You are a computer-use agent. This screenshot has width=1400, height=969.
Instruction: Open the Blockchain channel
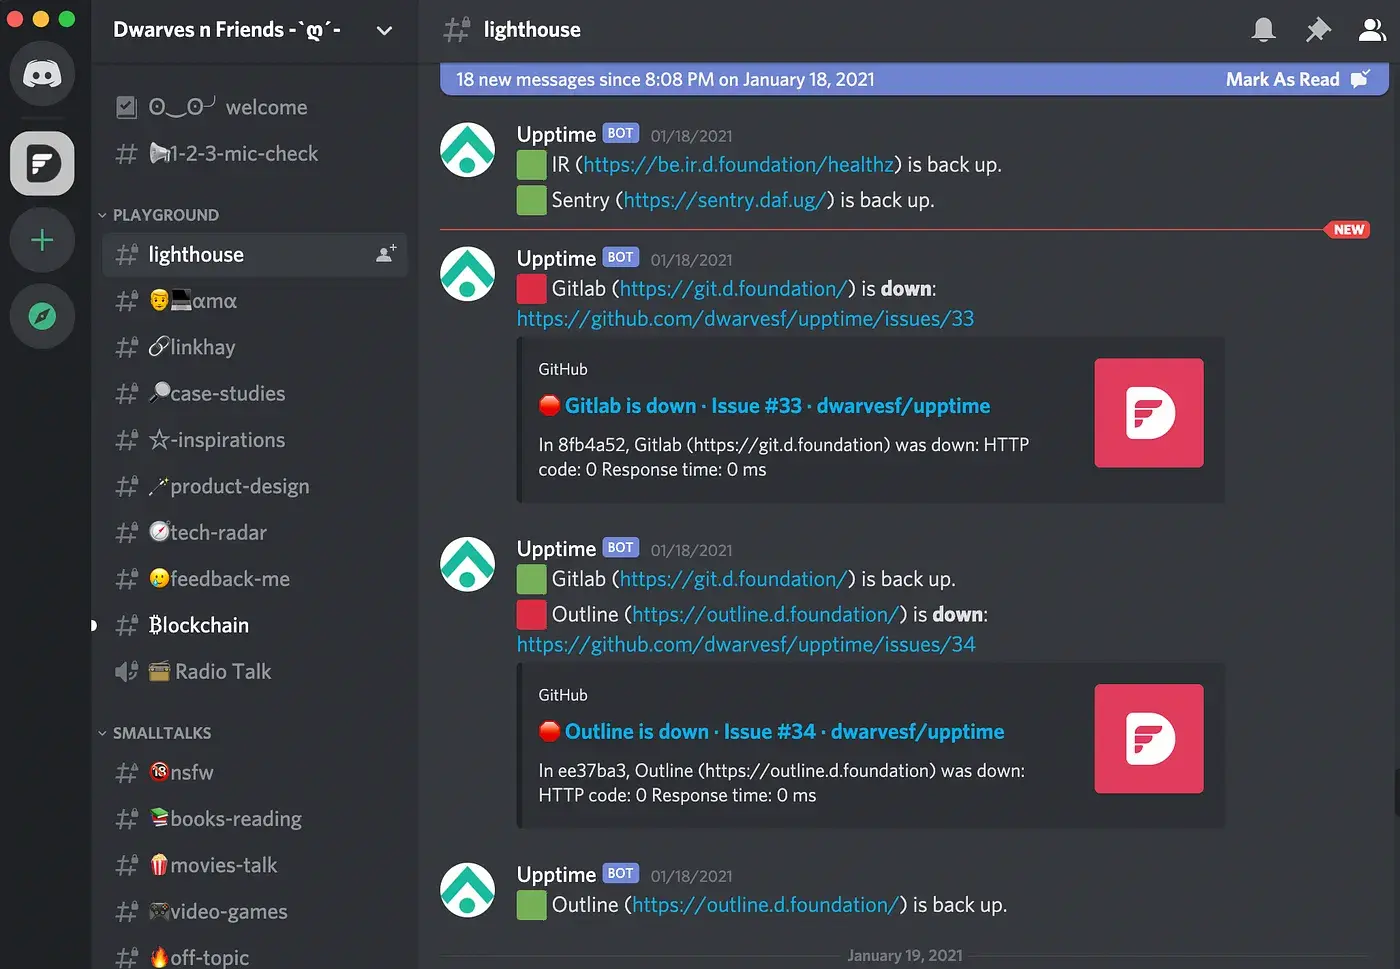click(255, 625)
